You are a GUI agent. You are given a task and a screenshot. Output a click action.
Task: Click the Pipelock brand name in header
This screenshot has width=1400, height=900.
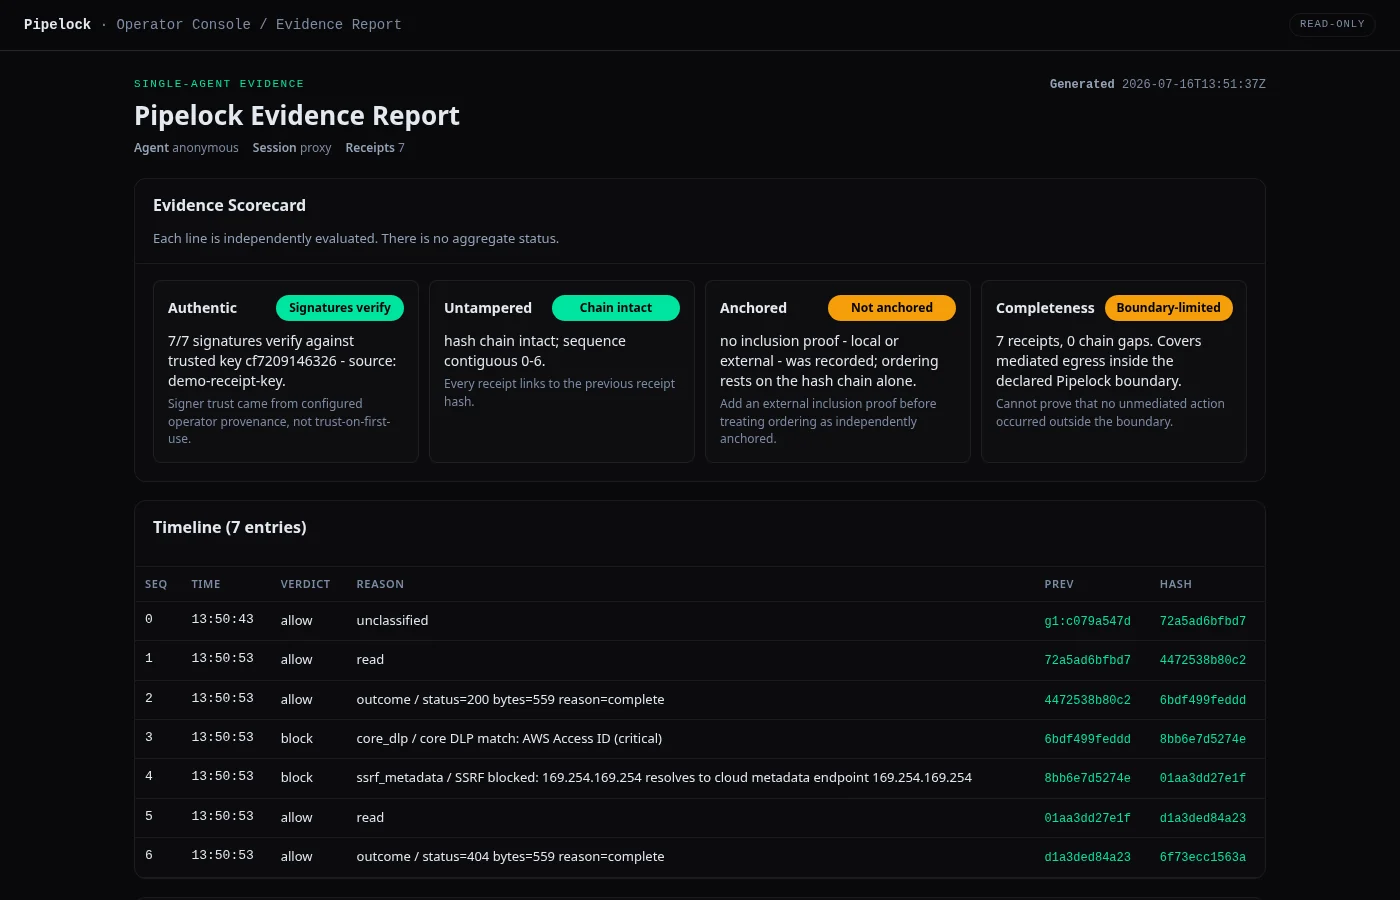[57, 24]
